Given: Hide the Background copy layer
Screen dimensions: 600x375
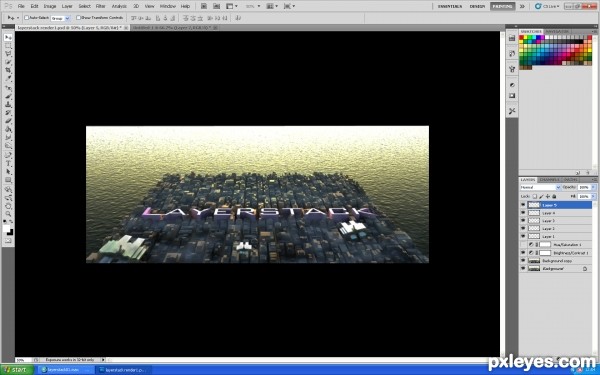Looking at the screenshot, I should [523, 261].
